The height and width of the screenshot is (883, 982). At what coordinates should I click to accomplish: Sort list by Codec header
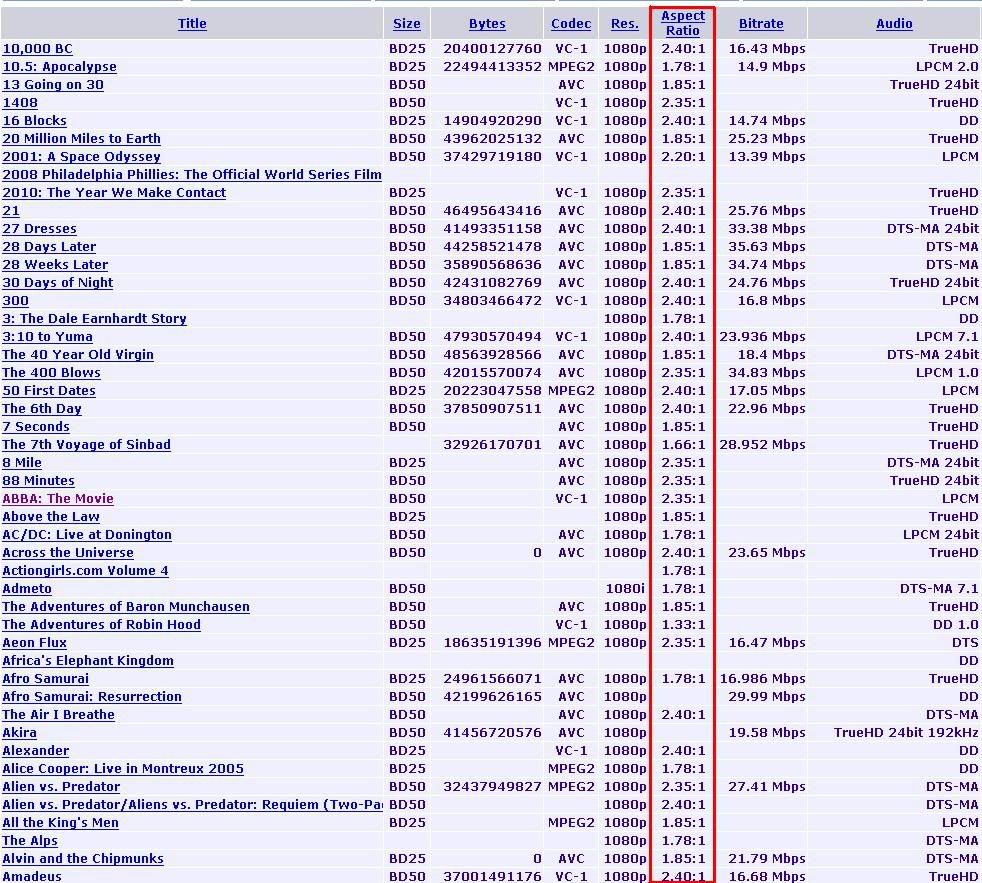(571, 24)
